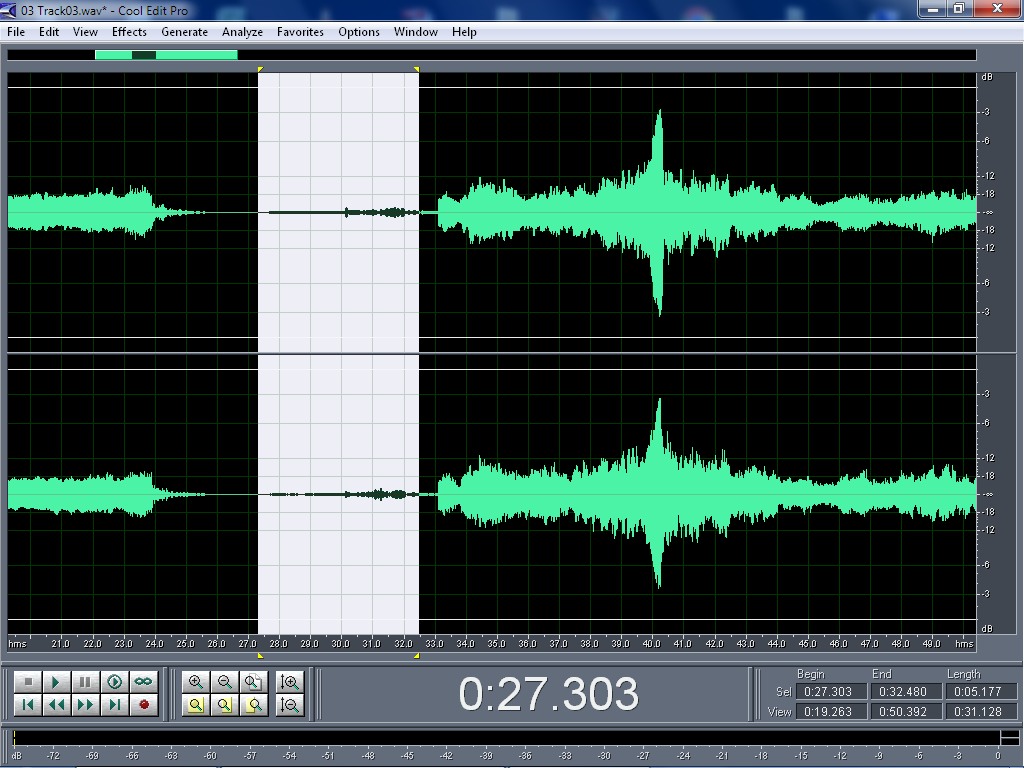Screen dimensions: 1024x768
Task: Click the level meter clip indicator at far right
Action: coord(1010,739)
